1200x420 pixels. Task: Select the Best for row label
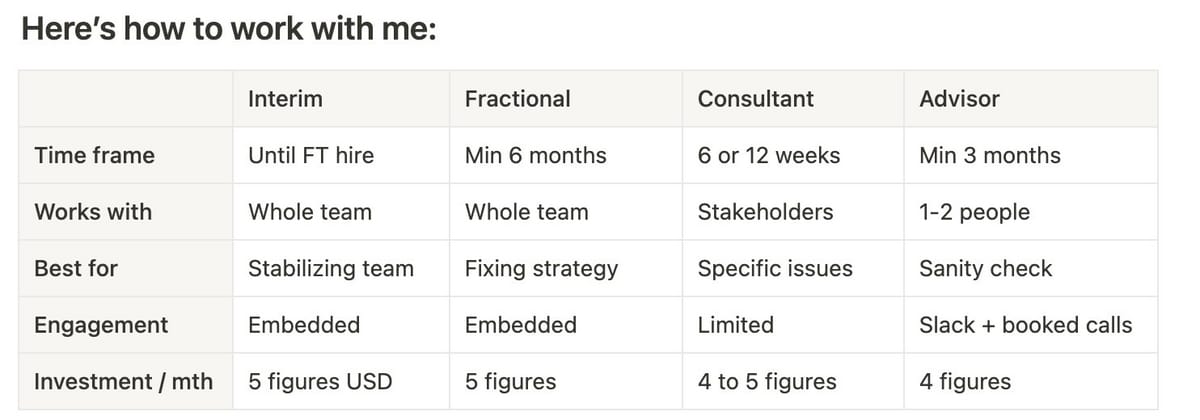tap(76, 269)
